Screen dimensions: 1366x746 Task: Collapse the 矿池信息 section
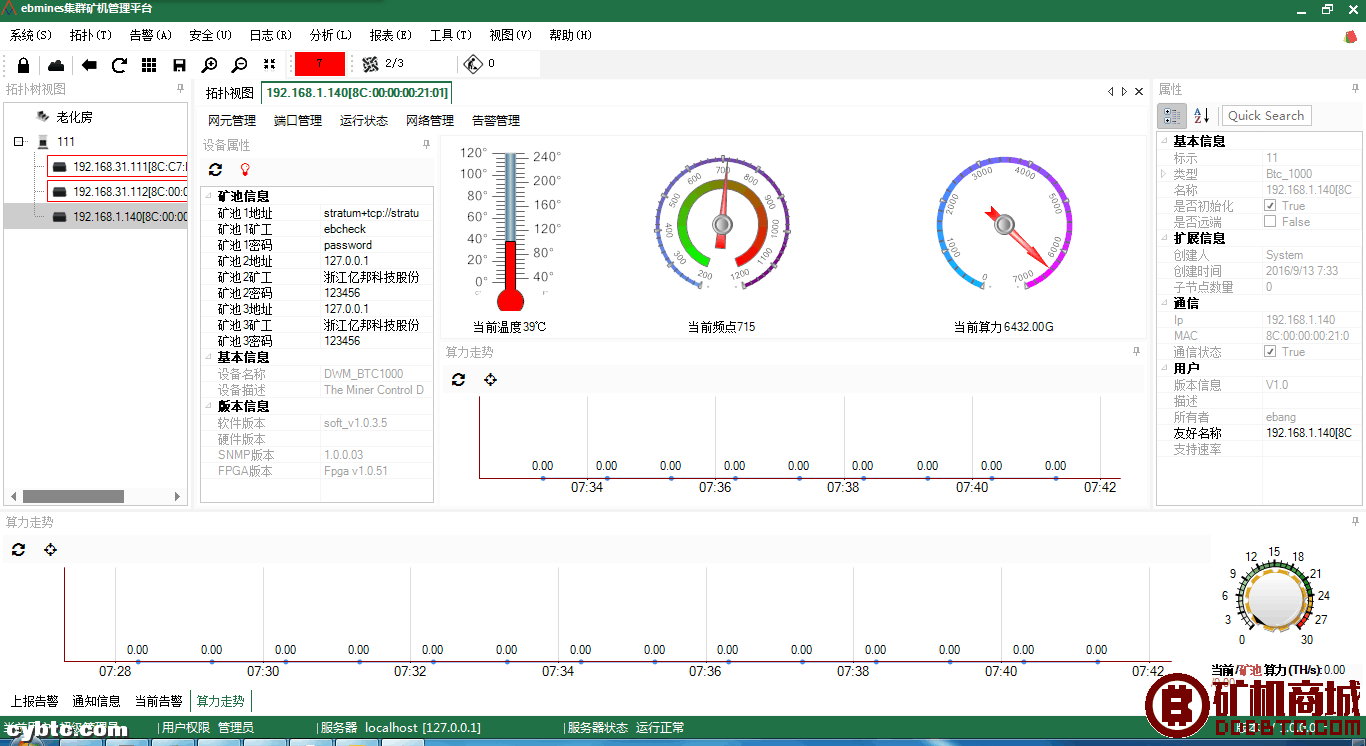point(208,197)
